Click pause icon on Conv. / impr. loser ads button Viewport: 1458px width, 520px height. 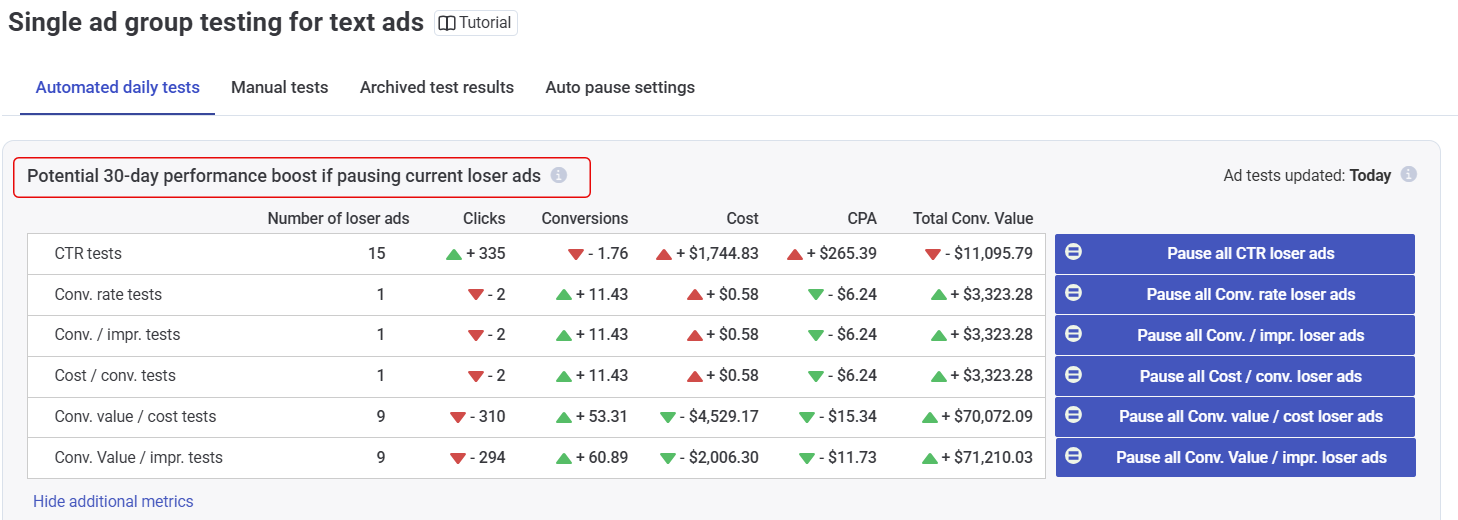1073,335
